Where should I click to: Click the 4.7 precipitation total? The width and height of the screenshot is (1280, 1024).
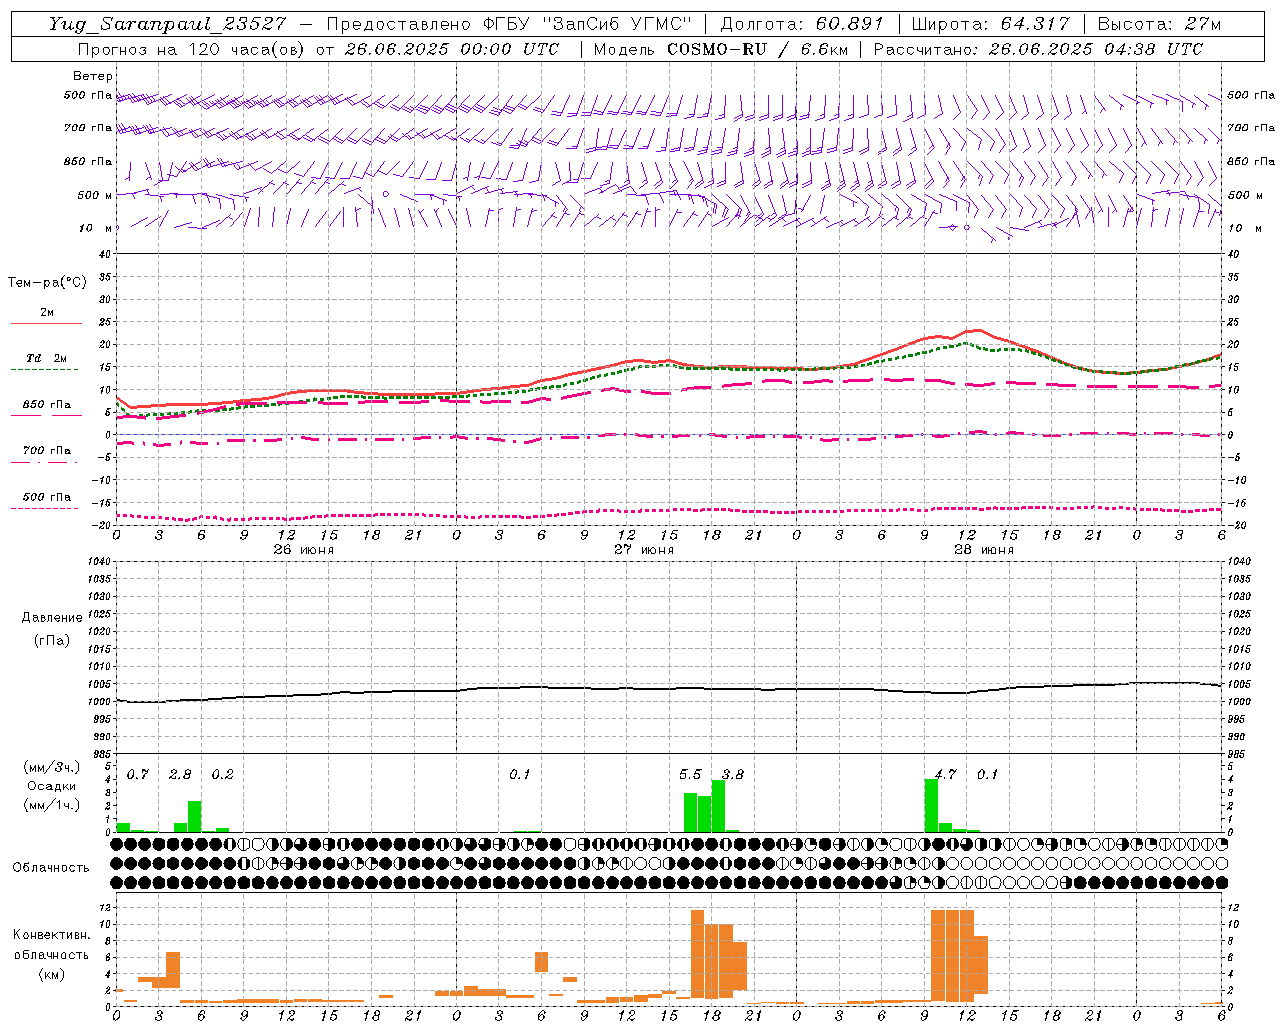tap(945, 775)
